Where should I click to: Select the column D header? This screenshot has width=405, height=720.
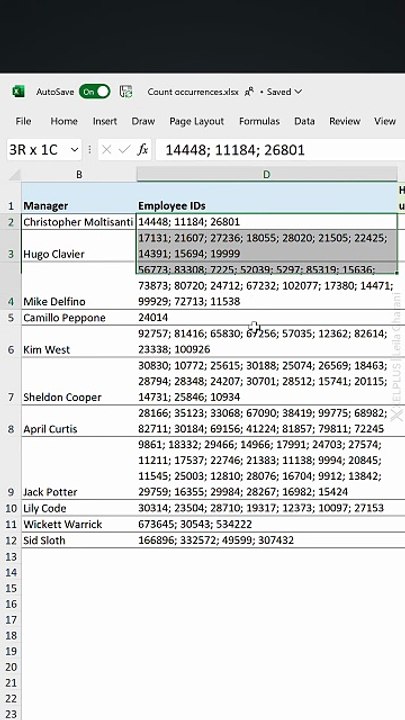[x=267, y=174]
